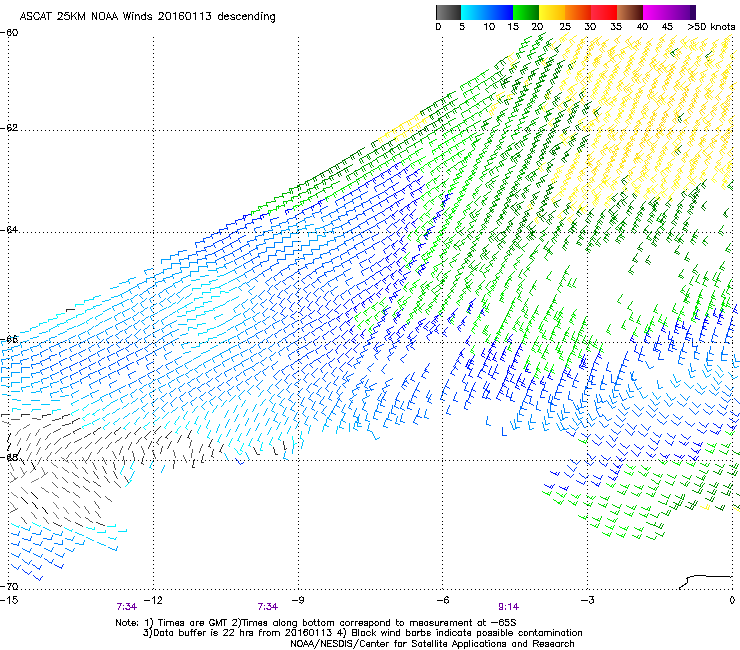Click the gray 0-5 knots legend swatch
Screen dimensions: 740x650
(448, 12)
